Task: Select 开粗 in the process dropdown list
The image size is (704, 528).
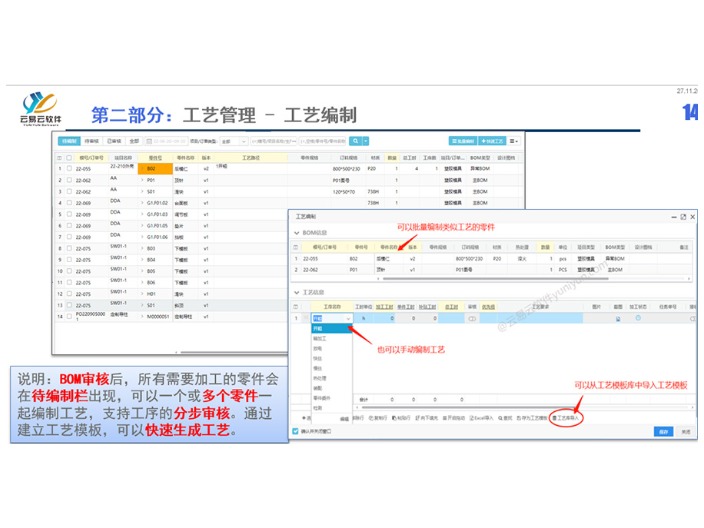Action: click(332, 329)
